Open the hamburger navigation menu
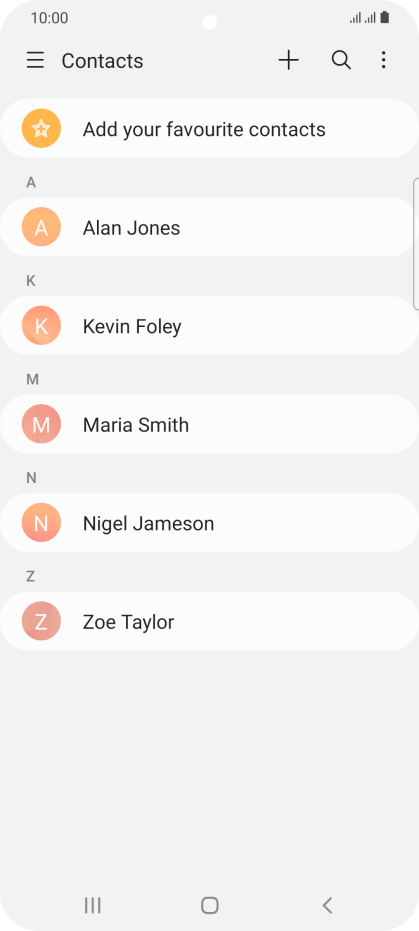The width and height of the screenshot is (419, 931). (x=36, y=60)
